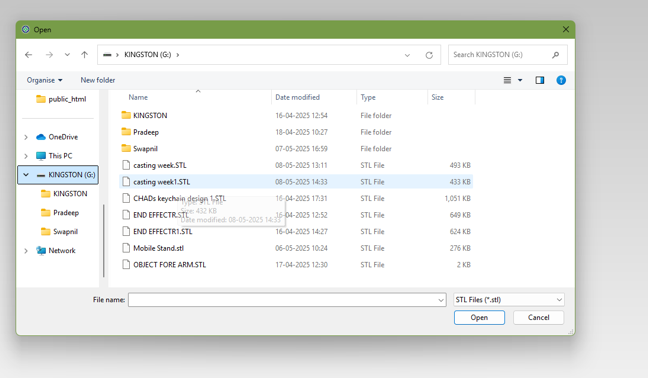Screen dimensions: 648x378
Task: Open STL Files (*.stl) type dropdown
Action: (509, 300)
